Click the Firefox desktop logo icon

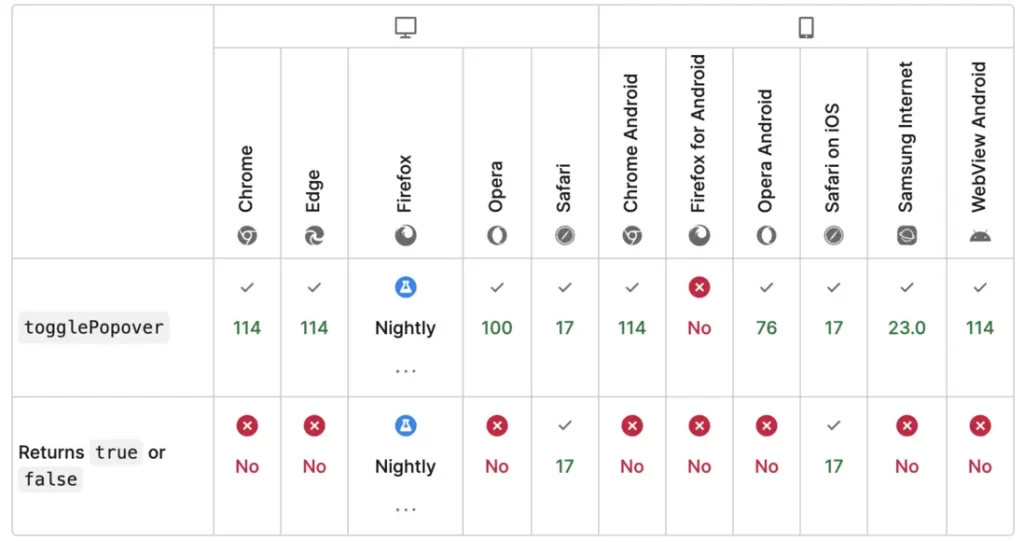coord(405,236)
